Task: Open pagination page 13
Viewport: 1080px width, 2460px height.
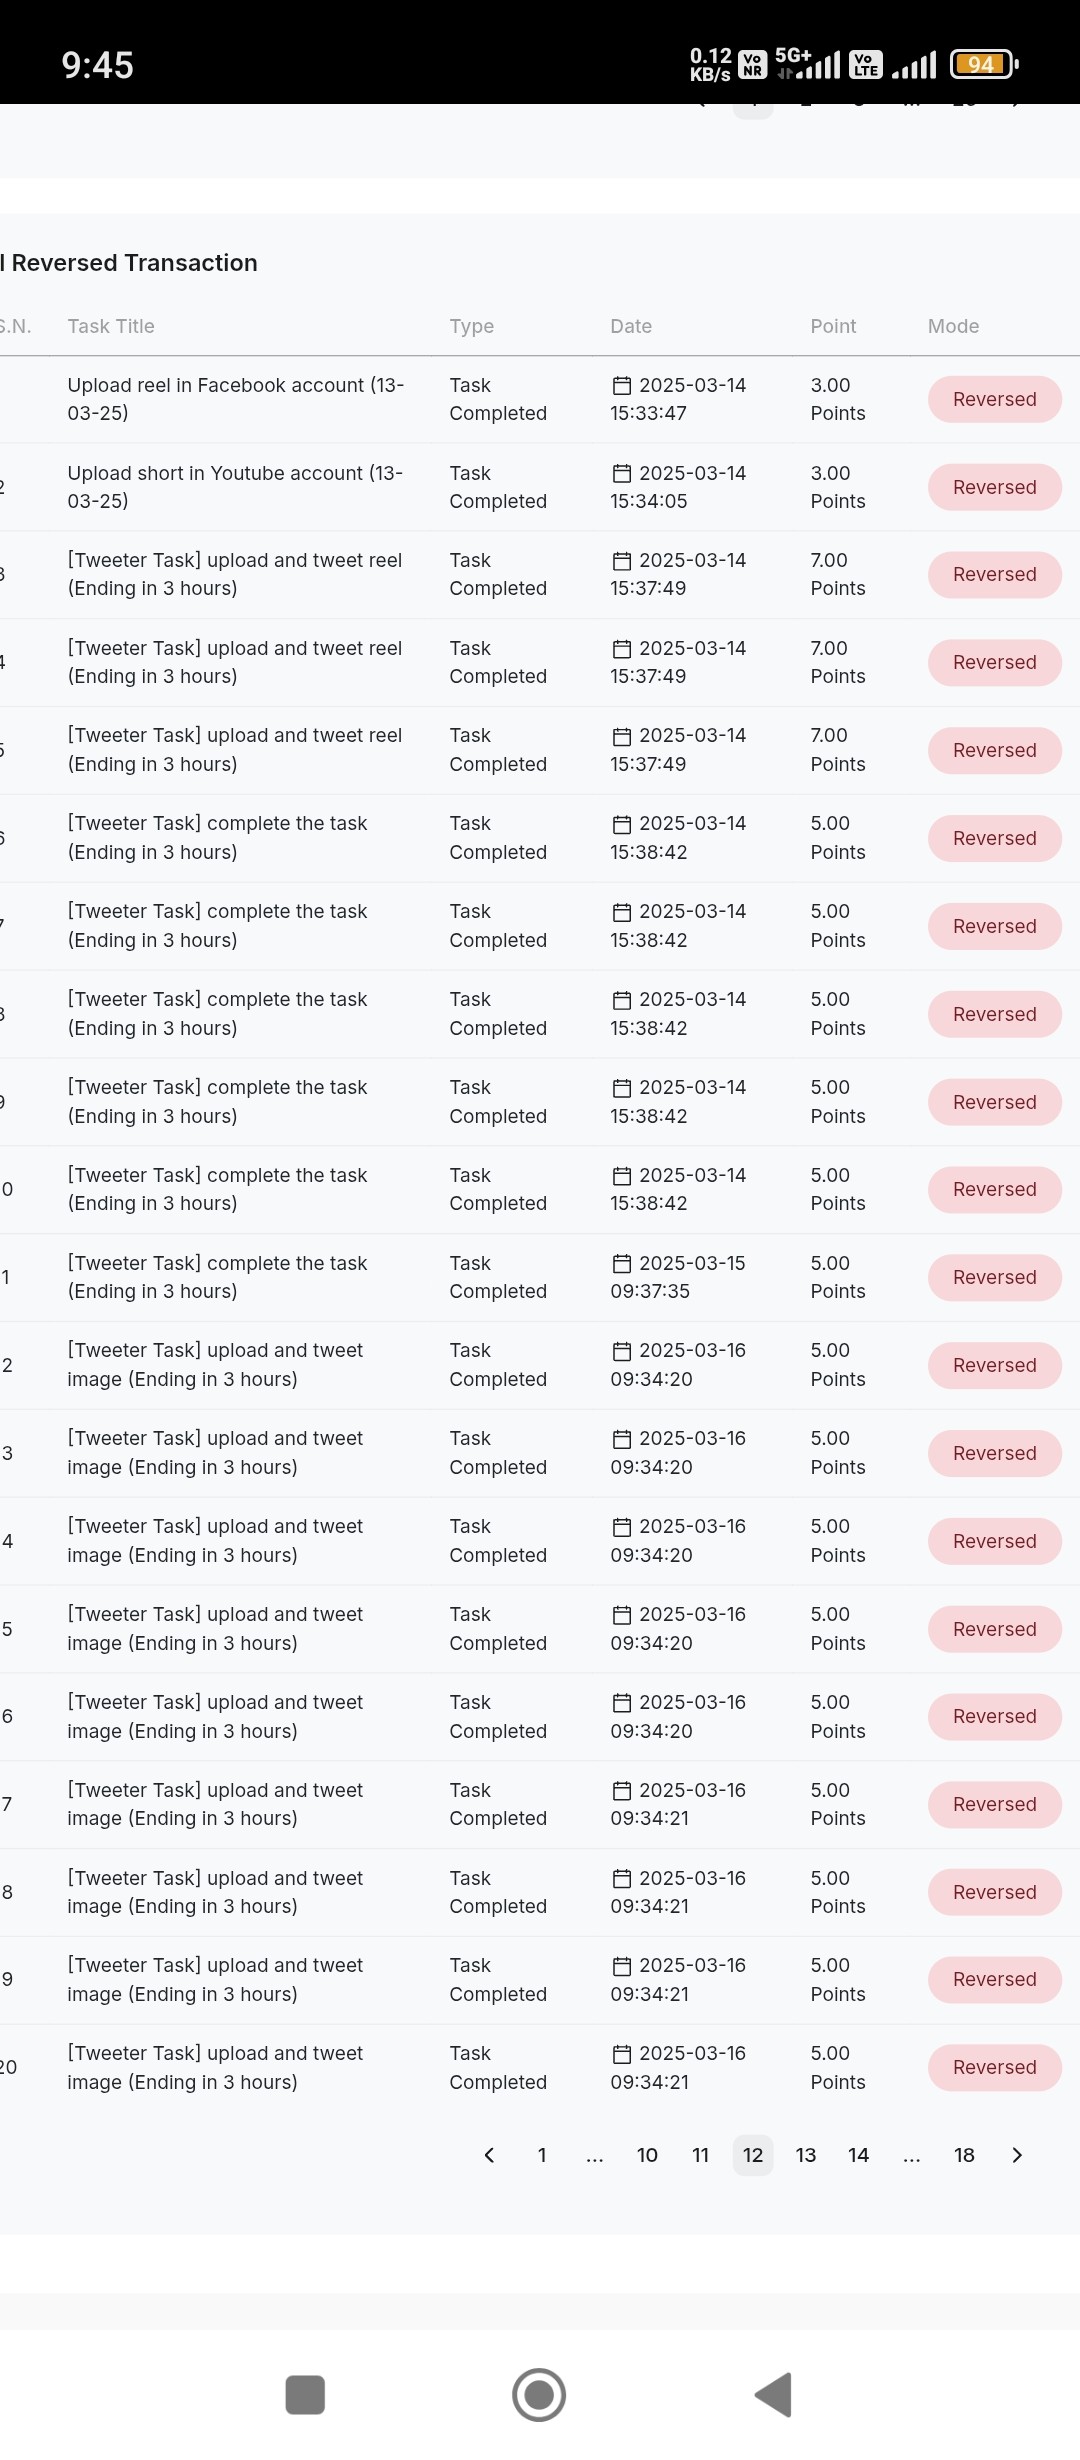Action: coord(806,2155)
